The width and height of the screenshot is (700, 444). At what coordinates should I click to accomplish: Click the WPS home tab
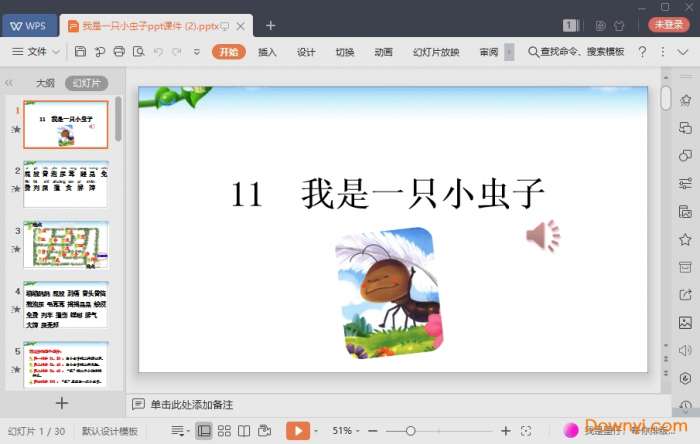[x=29, y=26]
